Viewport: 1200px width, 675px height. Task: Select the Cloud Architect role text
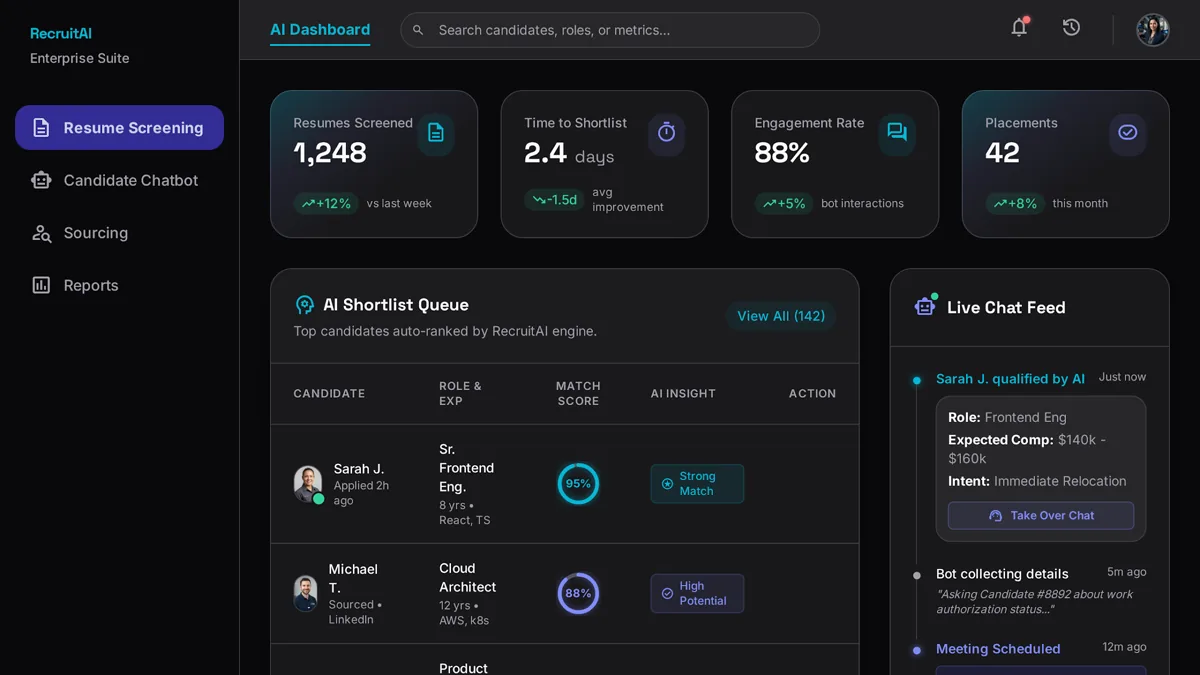pos(468,578)
